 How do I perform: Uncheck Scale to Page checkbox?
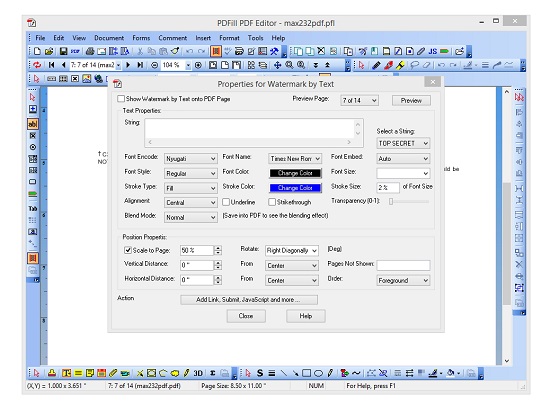tap(128, 250)
